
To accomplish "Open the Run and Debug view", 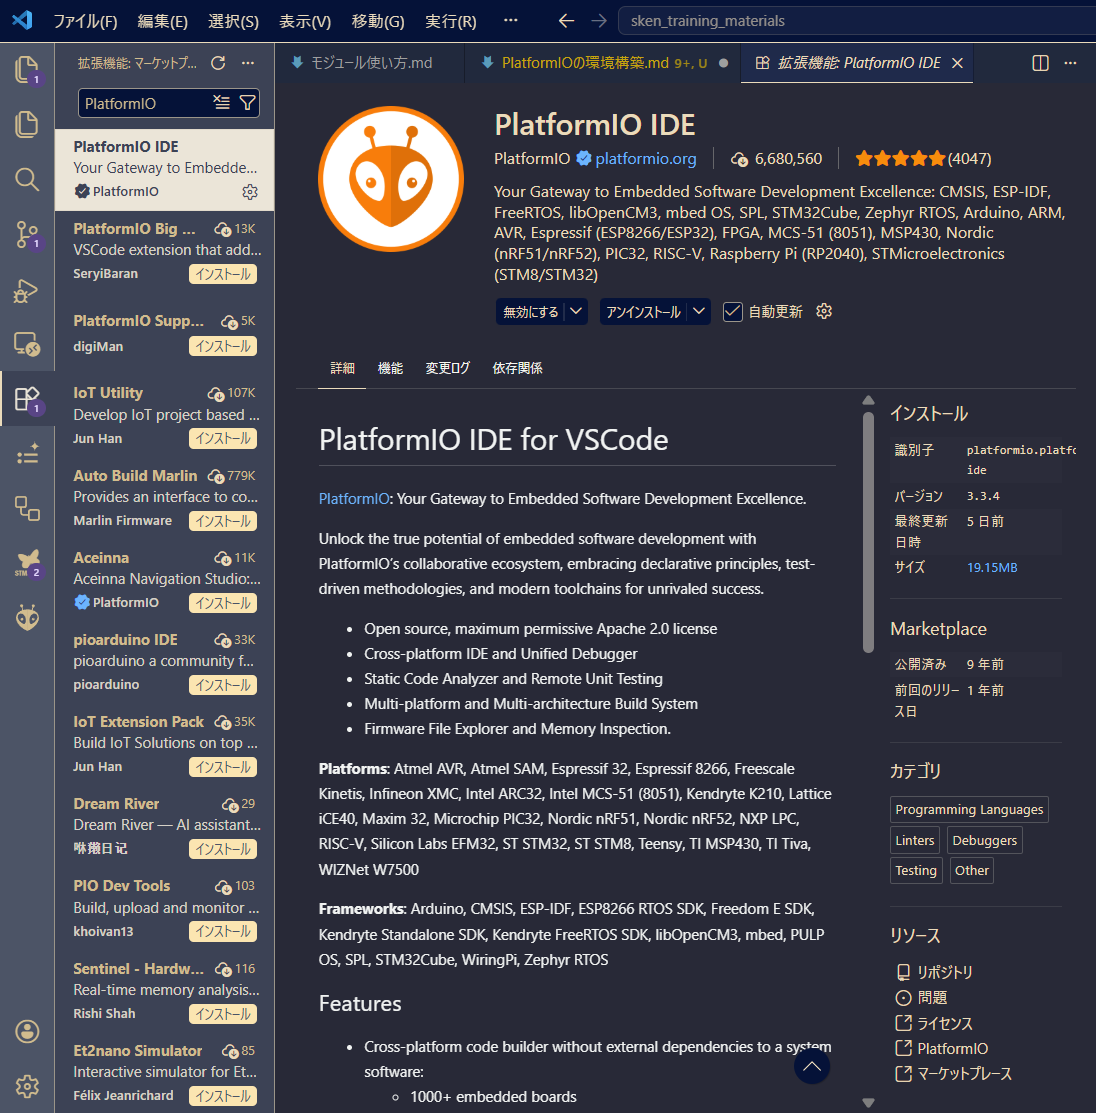I will [27, 290].
